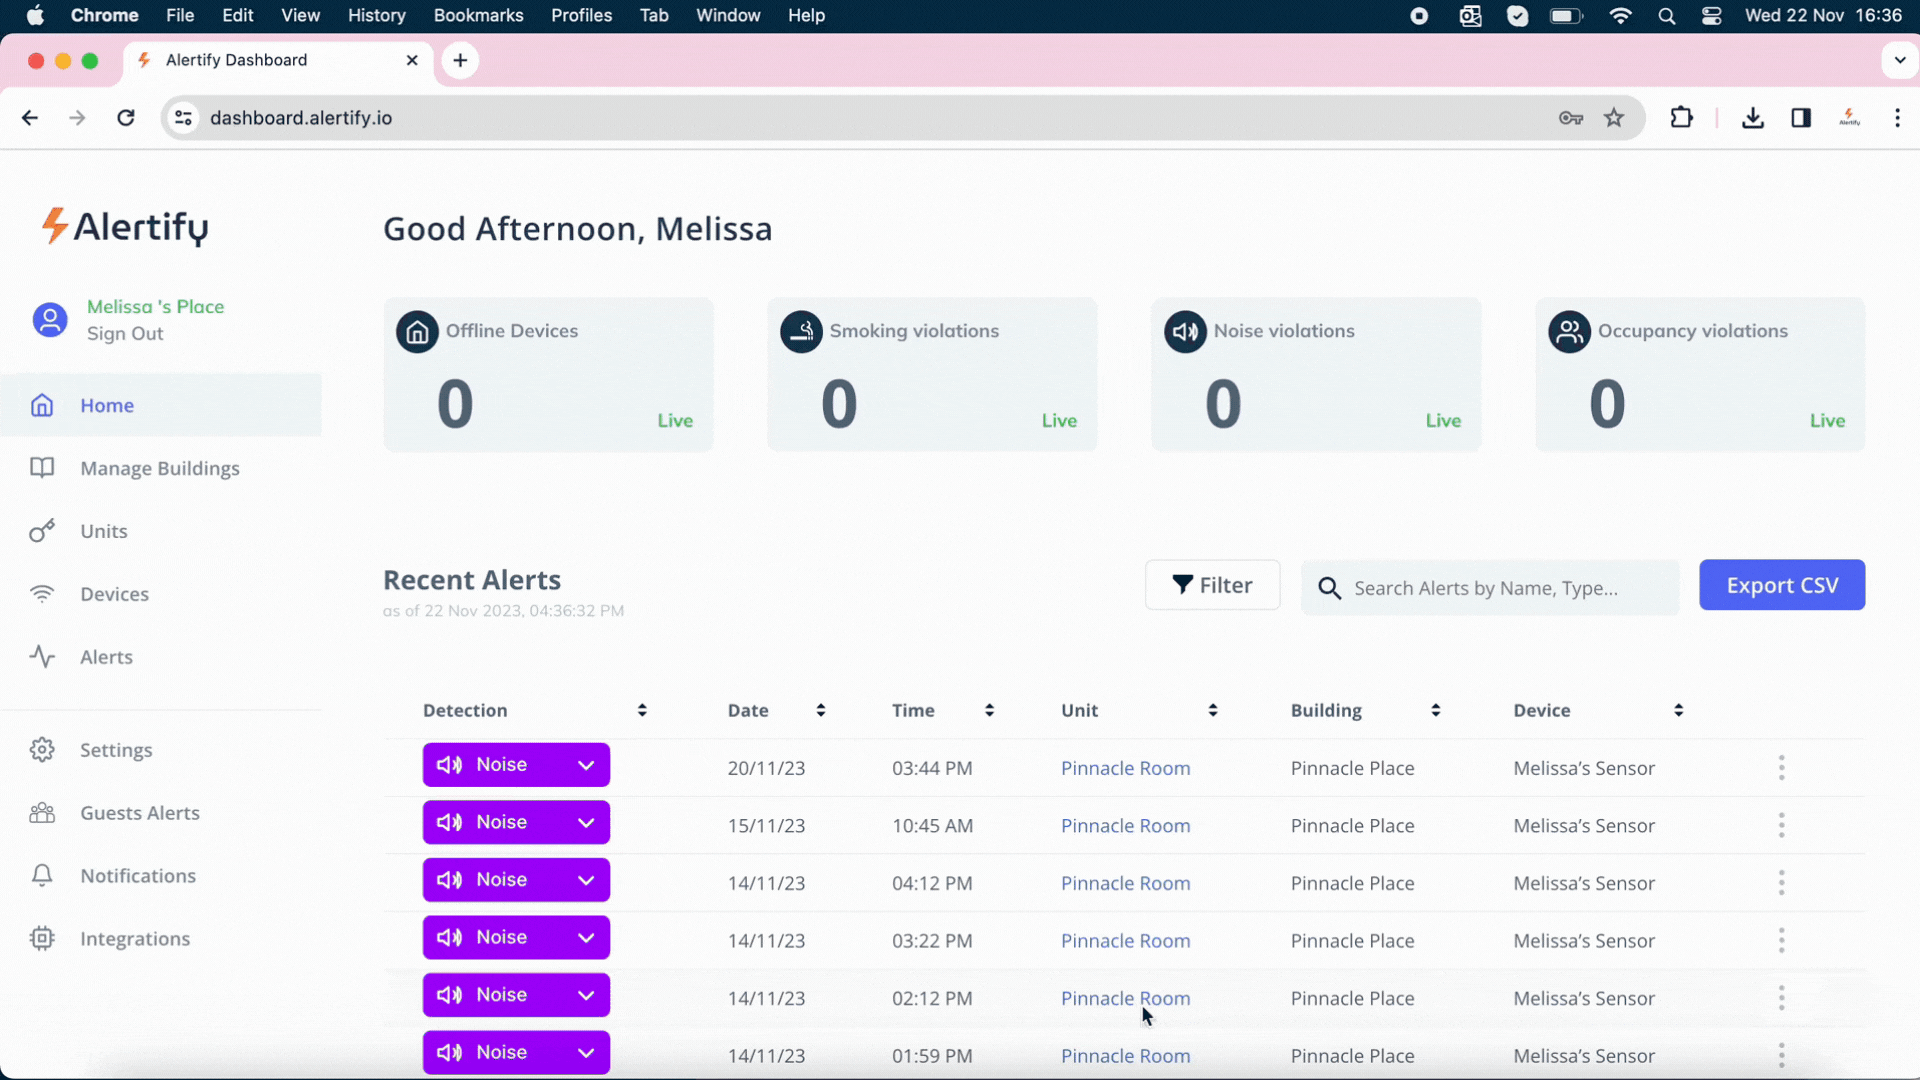Toggle sort on Detection column

[642, 710]
